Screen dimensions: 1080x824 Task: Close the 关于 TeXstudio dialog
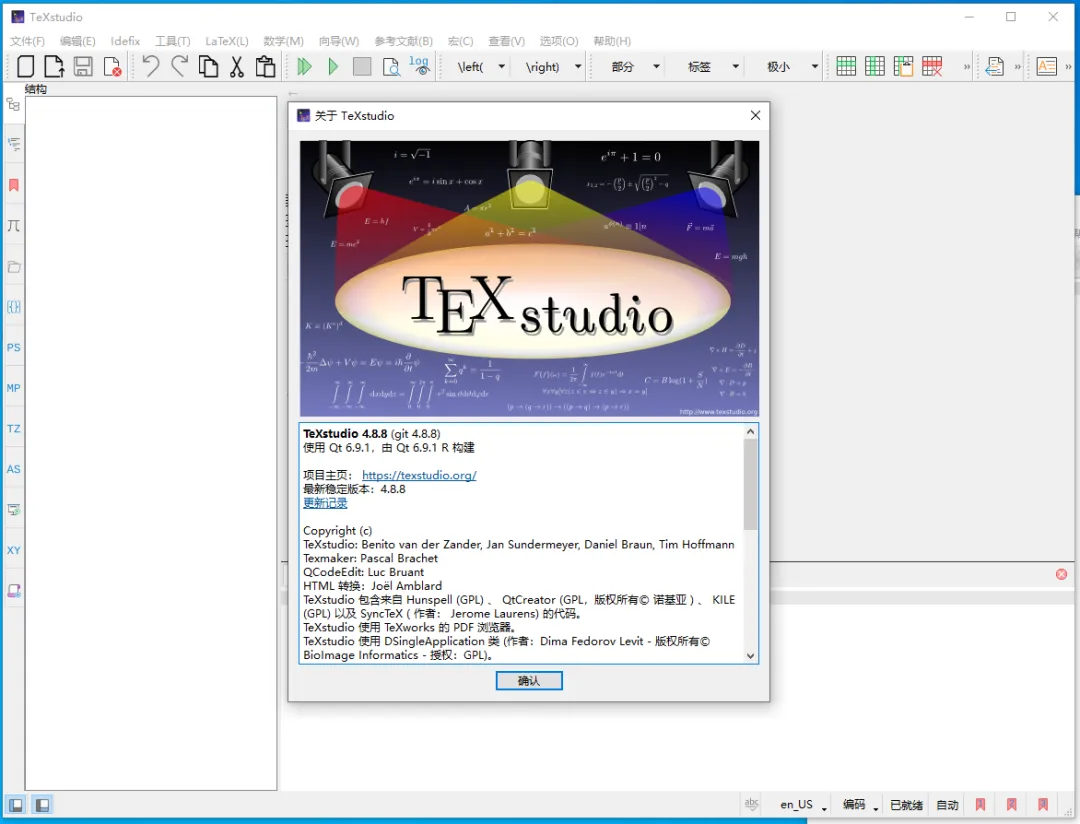pyautogui.click(x=755, y=115)
